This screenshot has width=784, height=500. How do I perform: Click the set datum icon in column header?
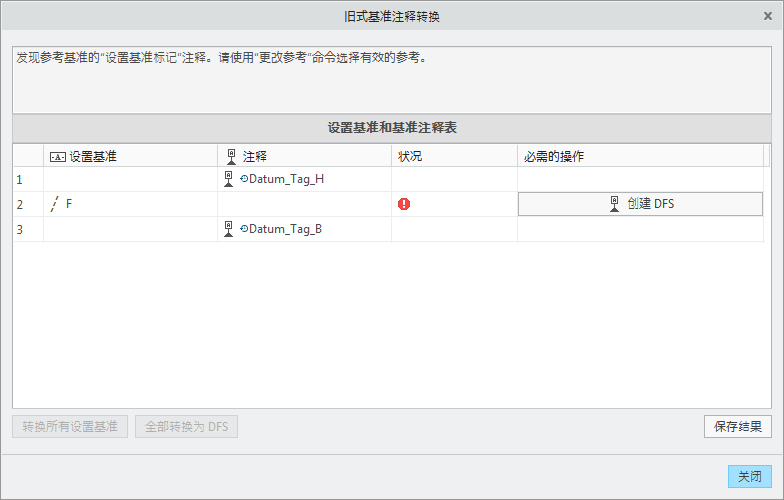point(57,156)
